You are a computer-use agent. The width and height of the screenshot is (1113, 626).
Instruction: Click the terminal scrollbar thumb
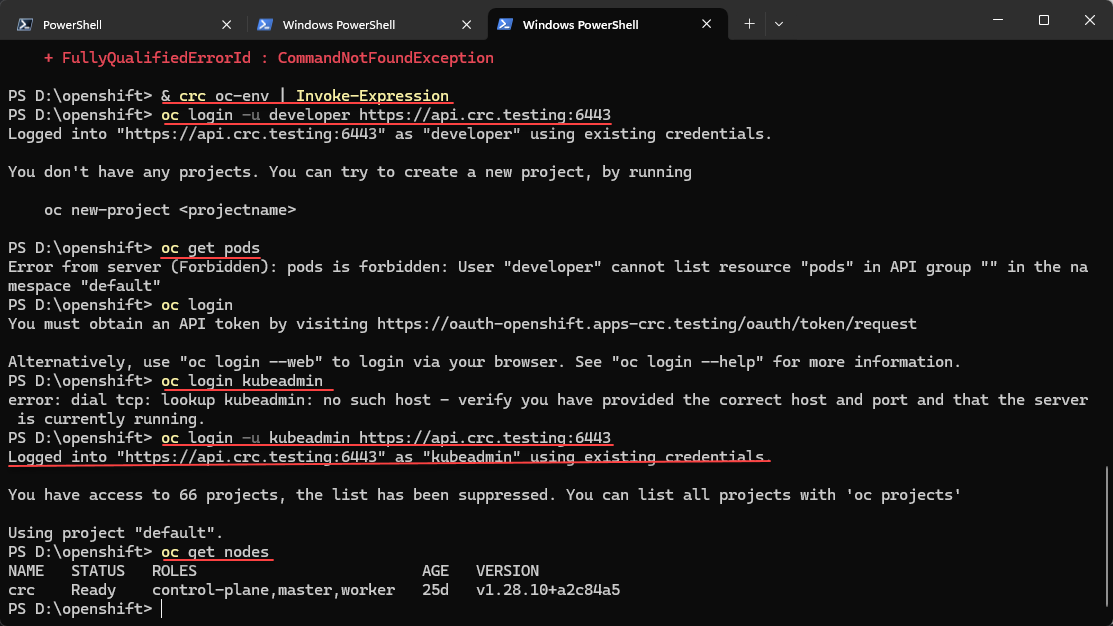[x=1107, y=537]
